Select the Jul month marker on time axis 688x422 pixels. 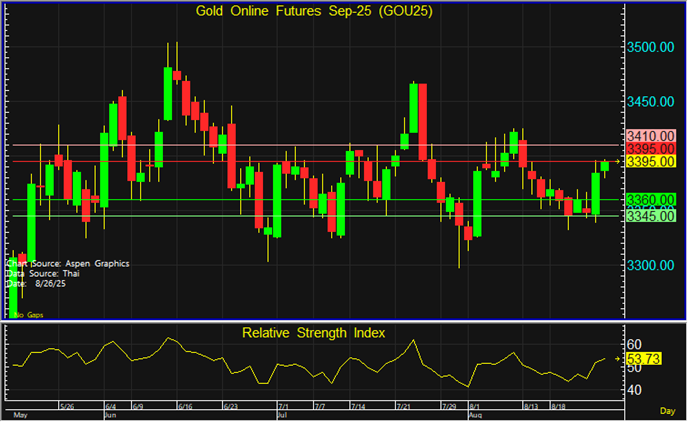[282, 413]
